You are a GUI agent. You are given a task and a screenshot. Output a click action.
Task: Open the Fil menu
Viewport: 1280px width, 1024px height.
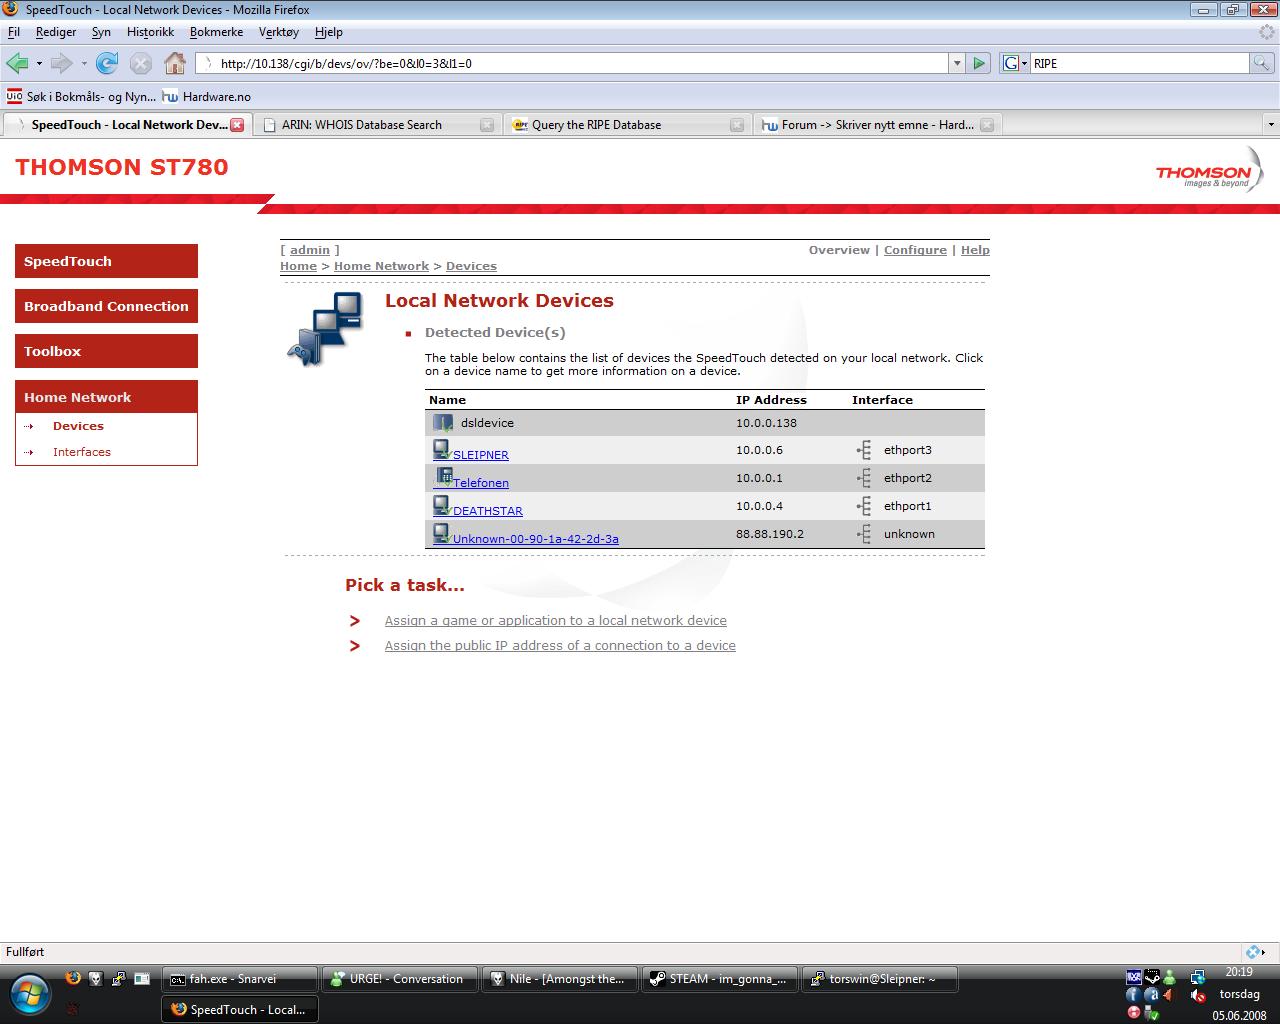coord(14,32)
